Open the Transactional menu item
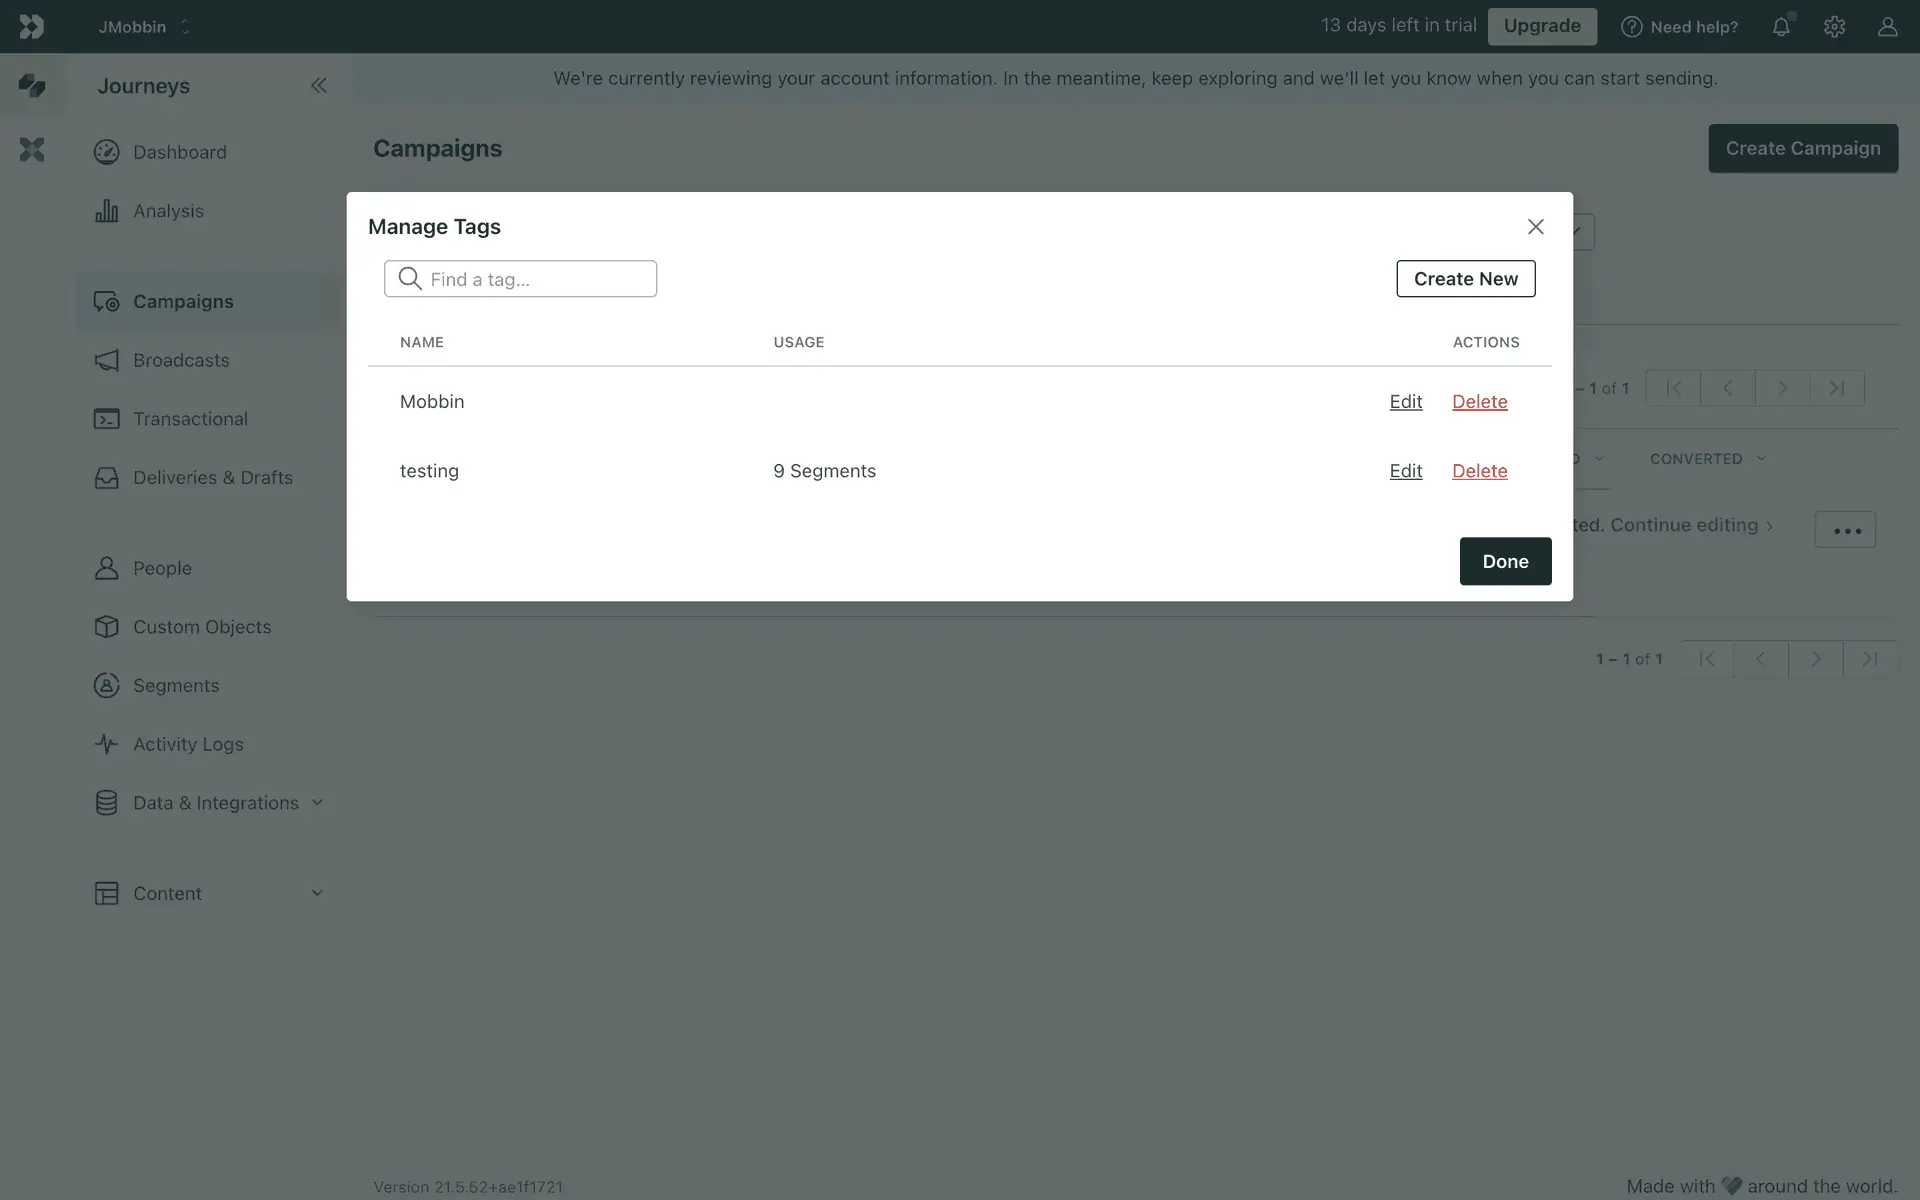 pyautogui.click(x=190, y=419)
